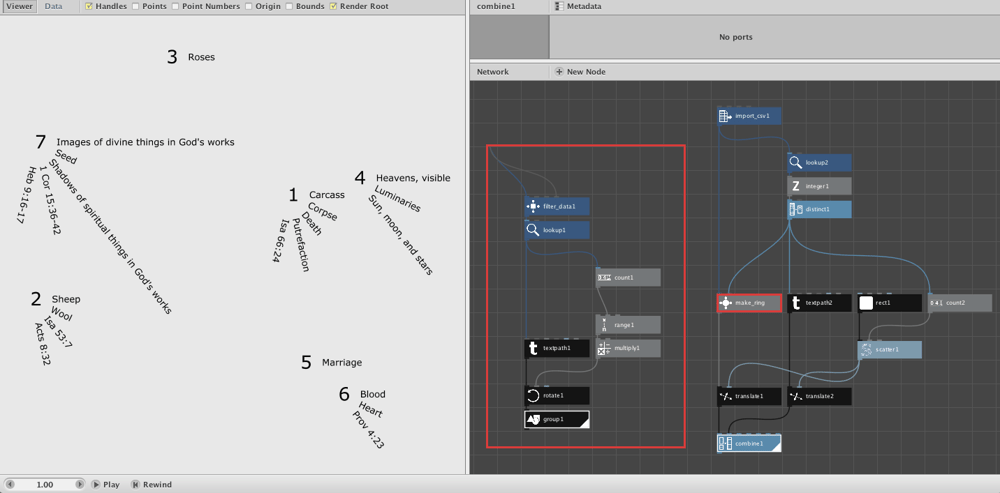1000x493 pixels.
Task: Select the count1 node icon
Action: (x=603, y=277)
